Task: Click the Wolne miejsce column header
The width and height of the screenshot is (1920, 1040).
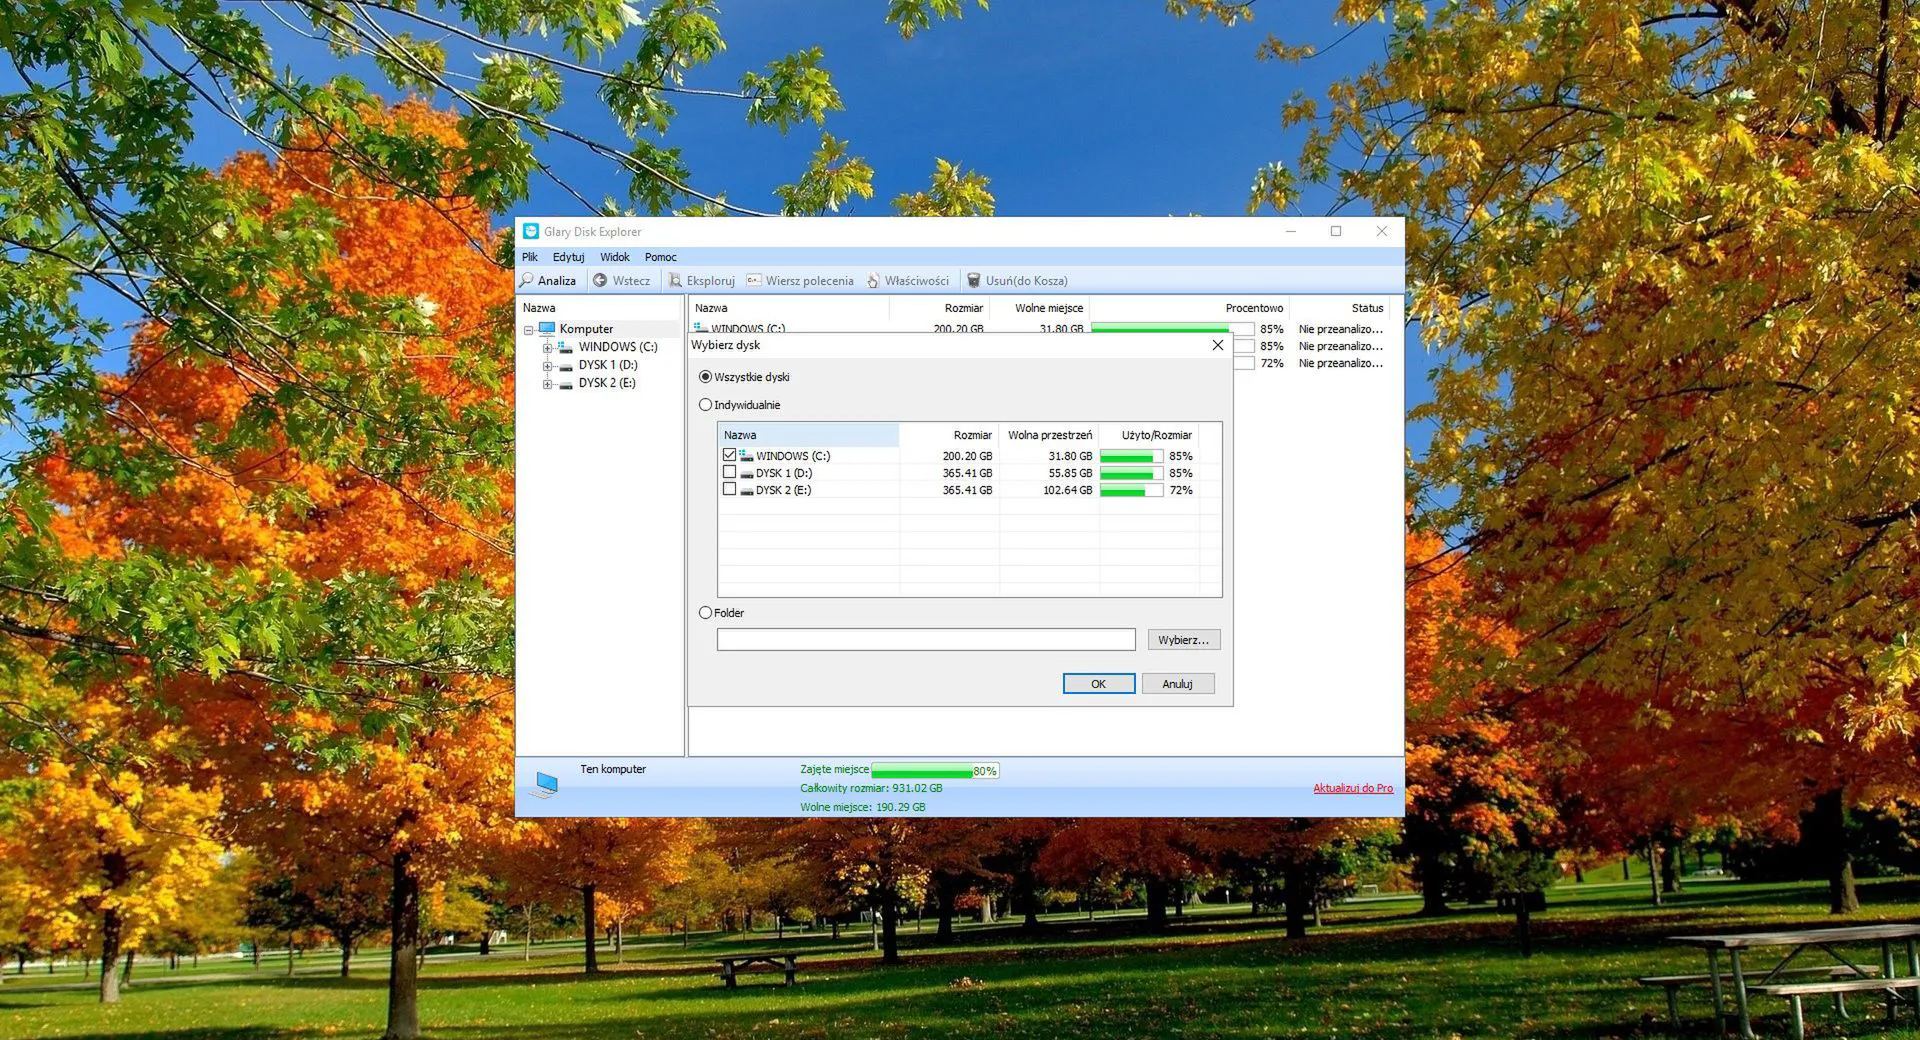Action: point(1040,308)
